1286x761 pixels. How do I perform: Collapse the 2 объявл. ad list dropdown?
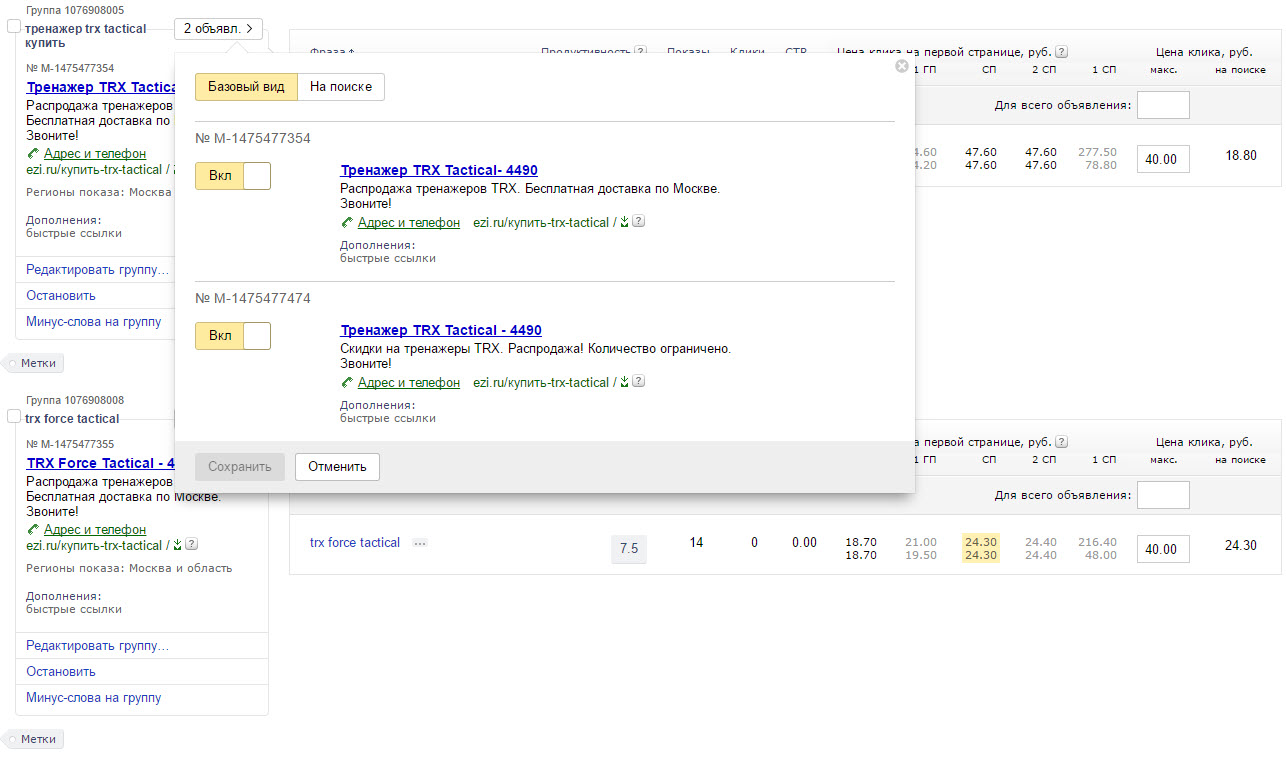pos(218,29)
